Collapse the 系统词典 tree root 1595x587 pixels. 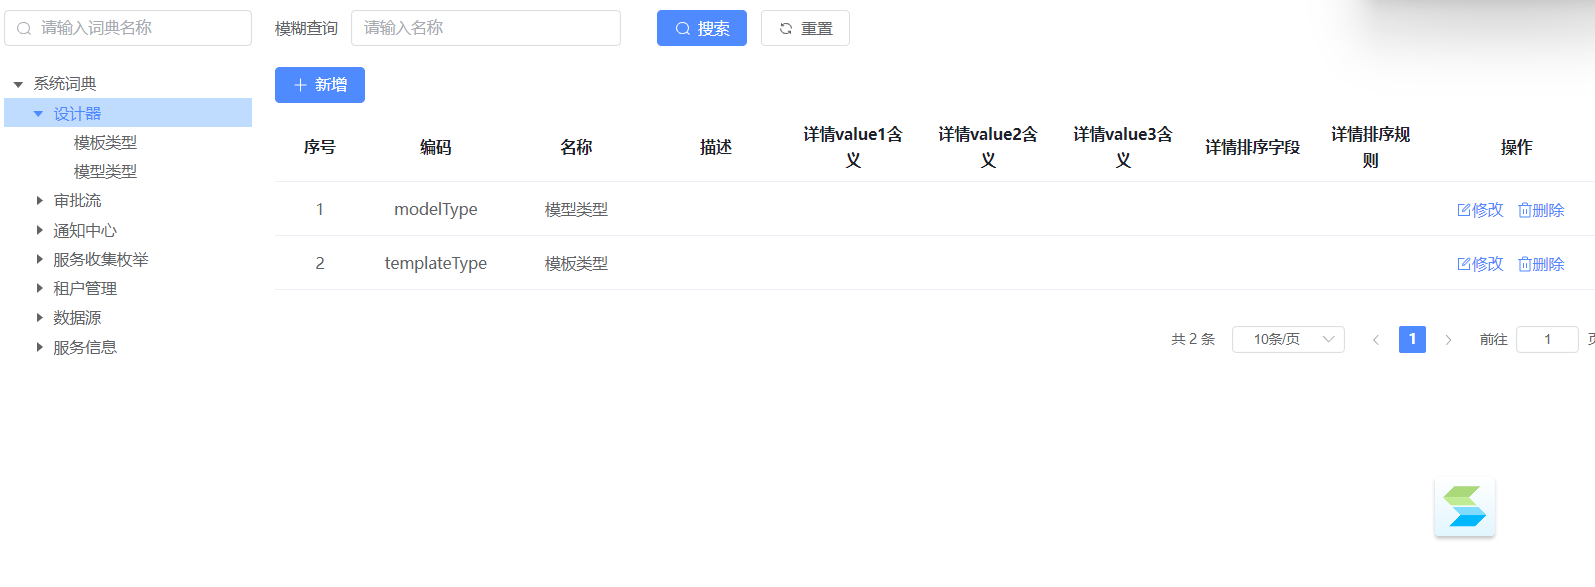pos(18,84)
